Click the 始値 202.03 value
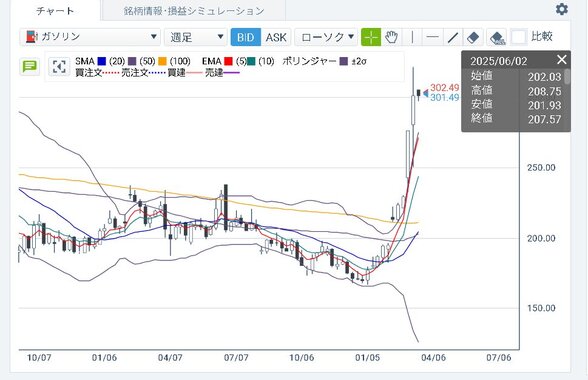This screenshot has height=380, width=588. (544, 77)
